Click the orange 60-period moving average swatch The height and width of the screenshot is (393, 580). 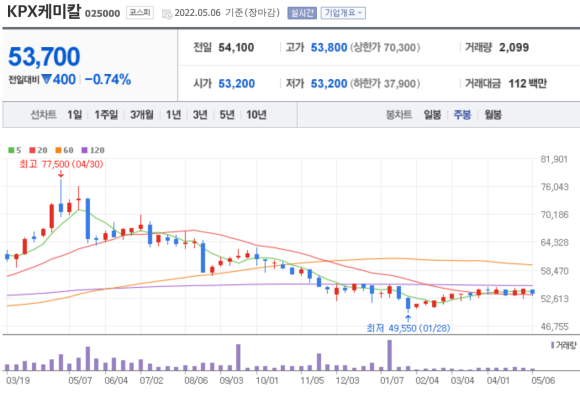coord(58,150)
